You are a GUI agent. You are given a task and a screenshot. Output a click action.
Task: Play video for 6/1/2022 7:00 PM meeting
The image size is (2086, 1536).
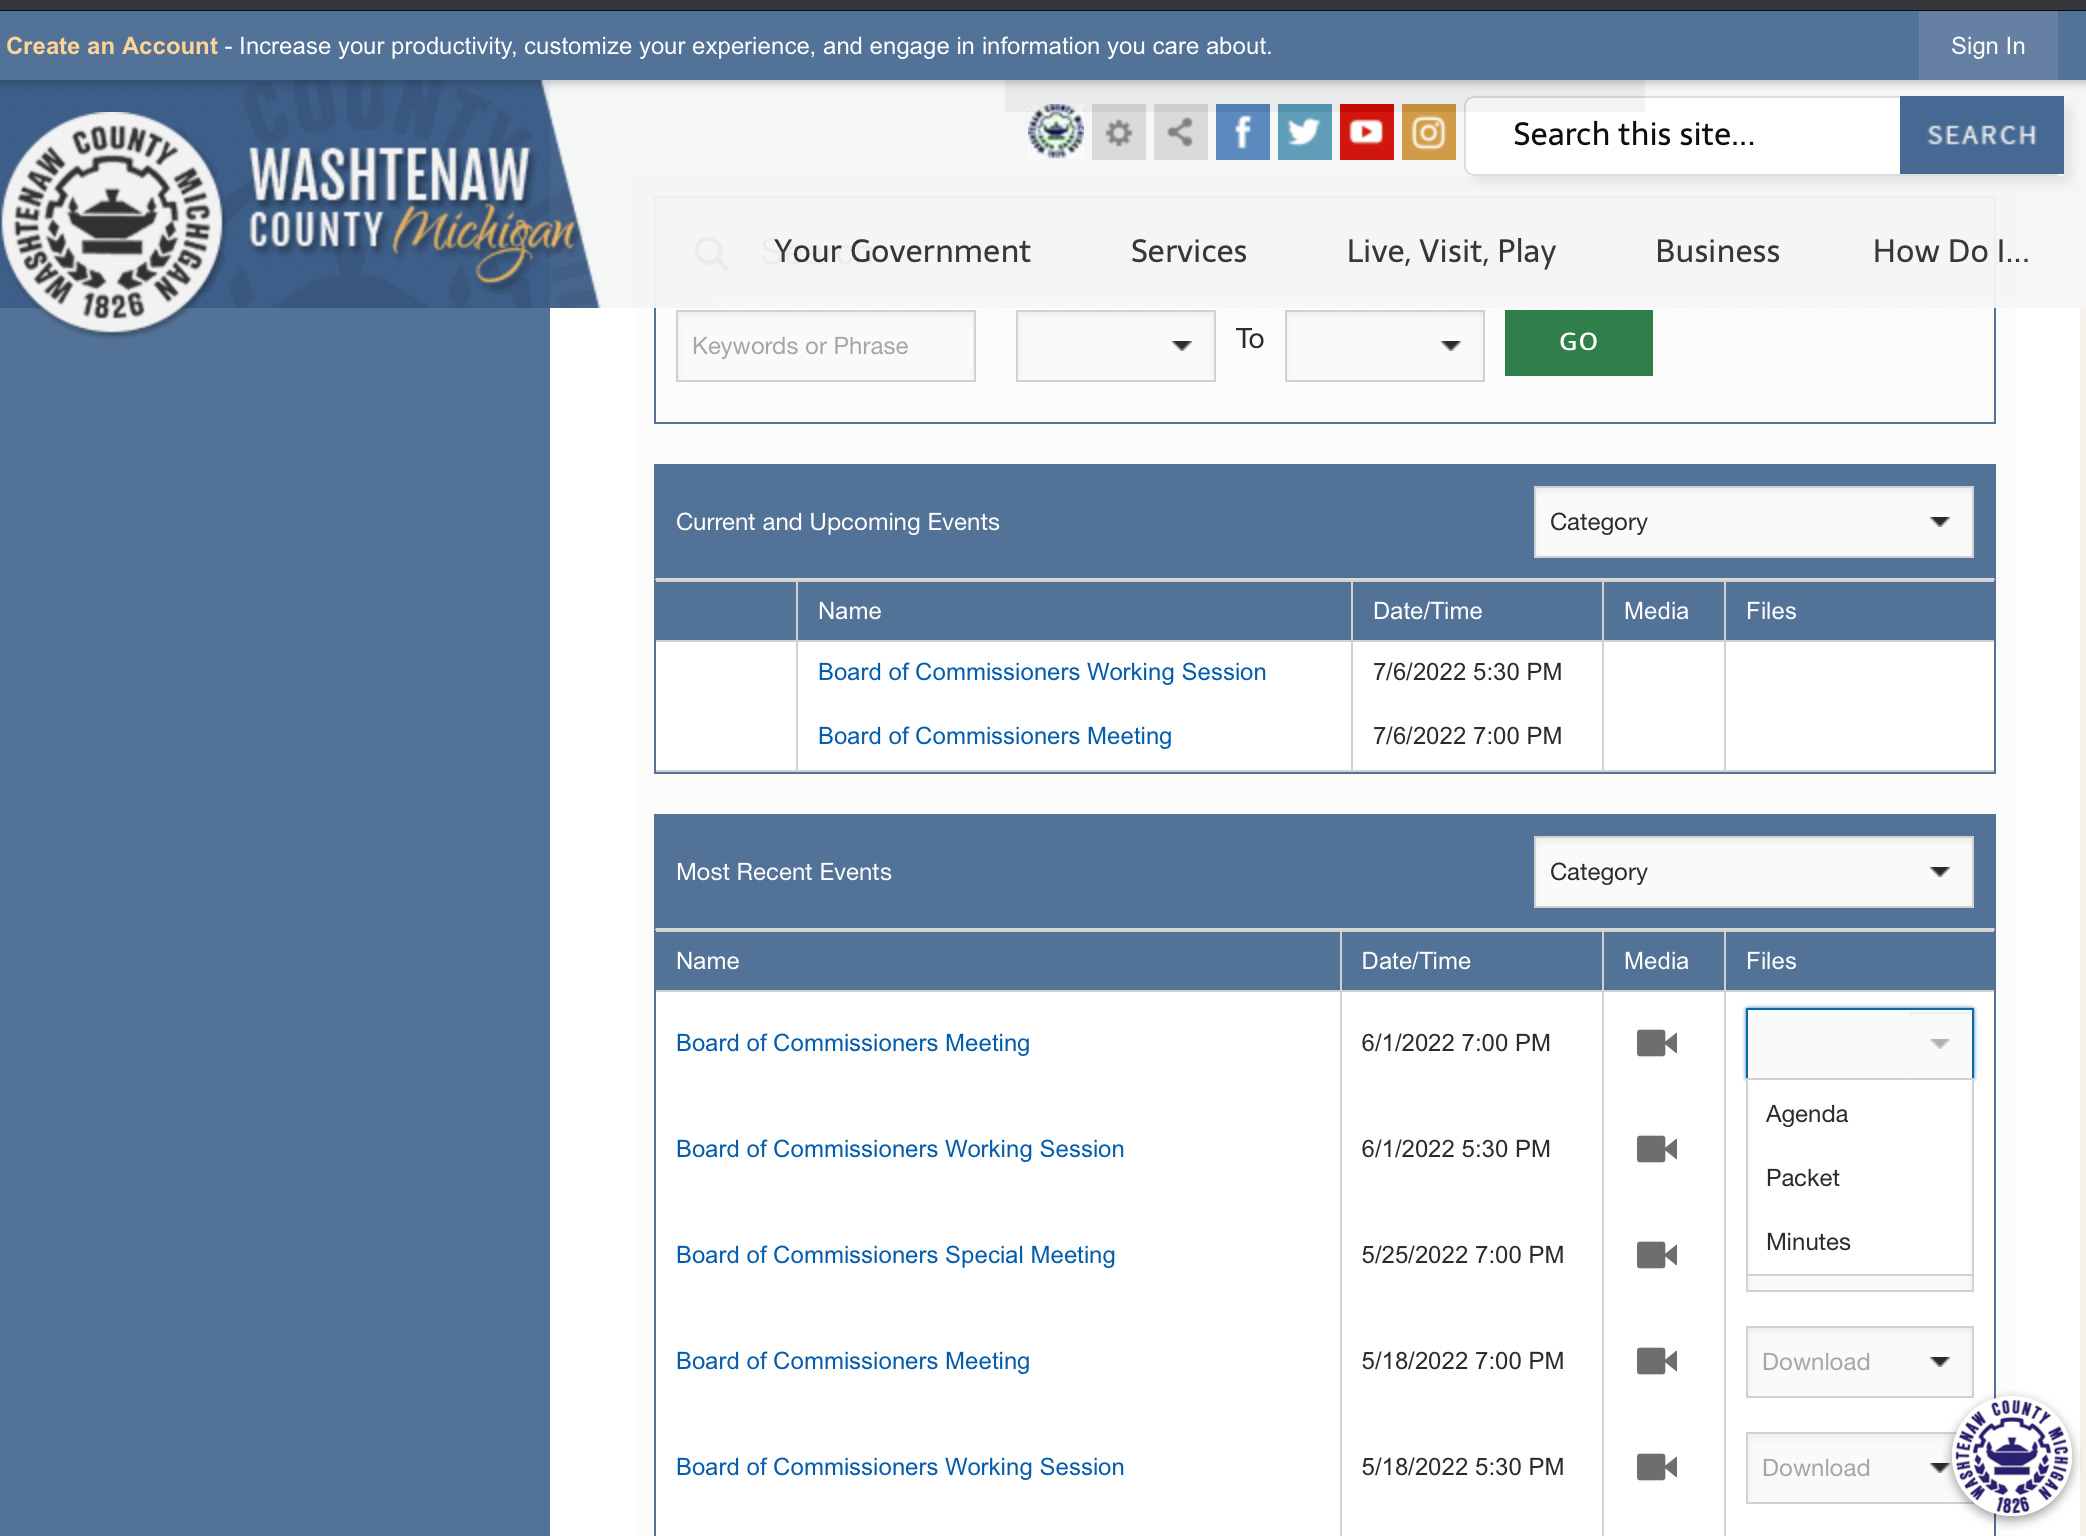pos(1656,1043)
